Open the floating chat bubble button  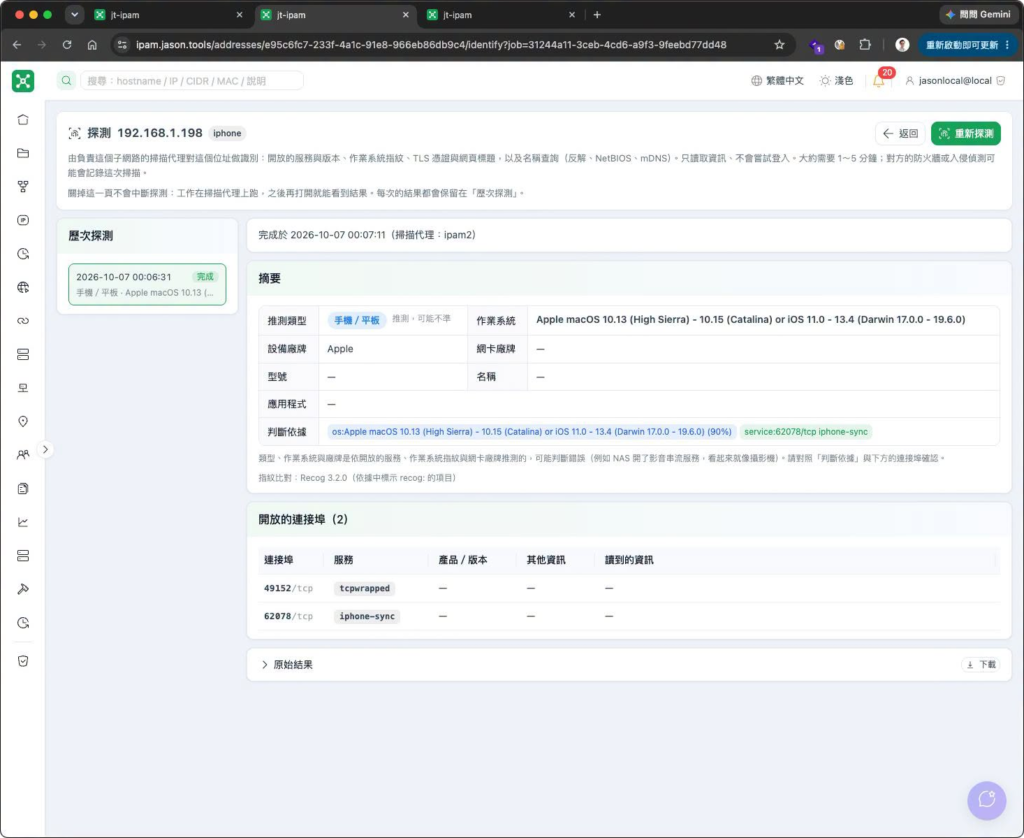(986, 800)
